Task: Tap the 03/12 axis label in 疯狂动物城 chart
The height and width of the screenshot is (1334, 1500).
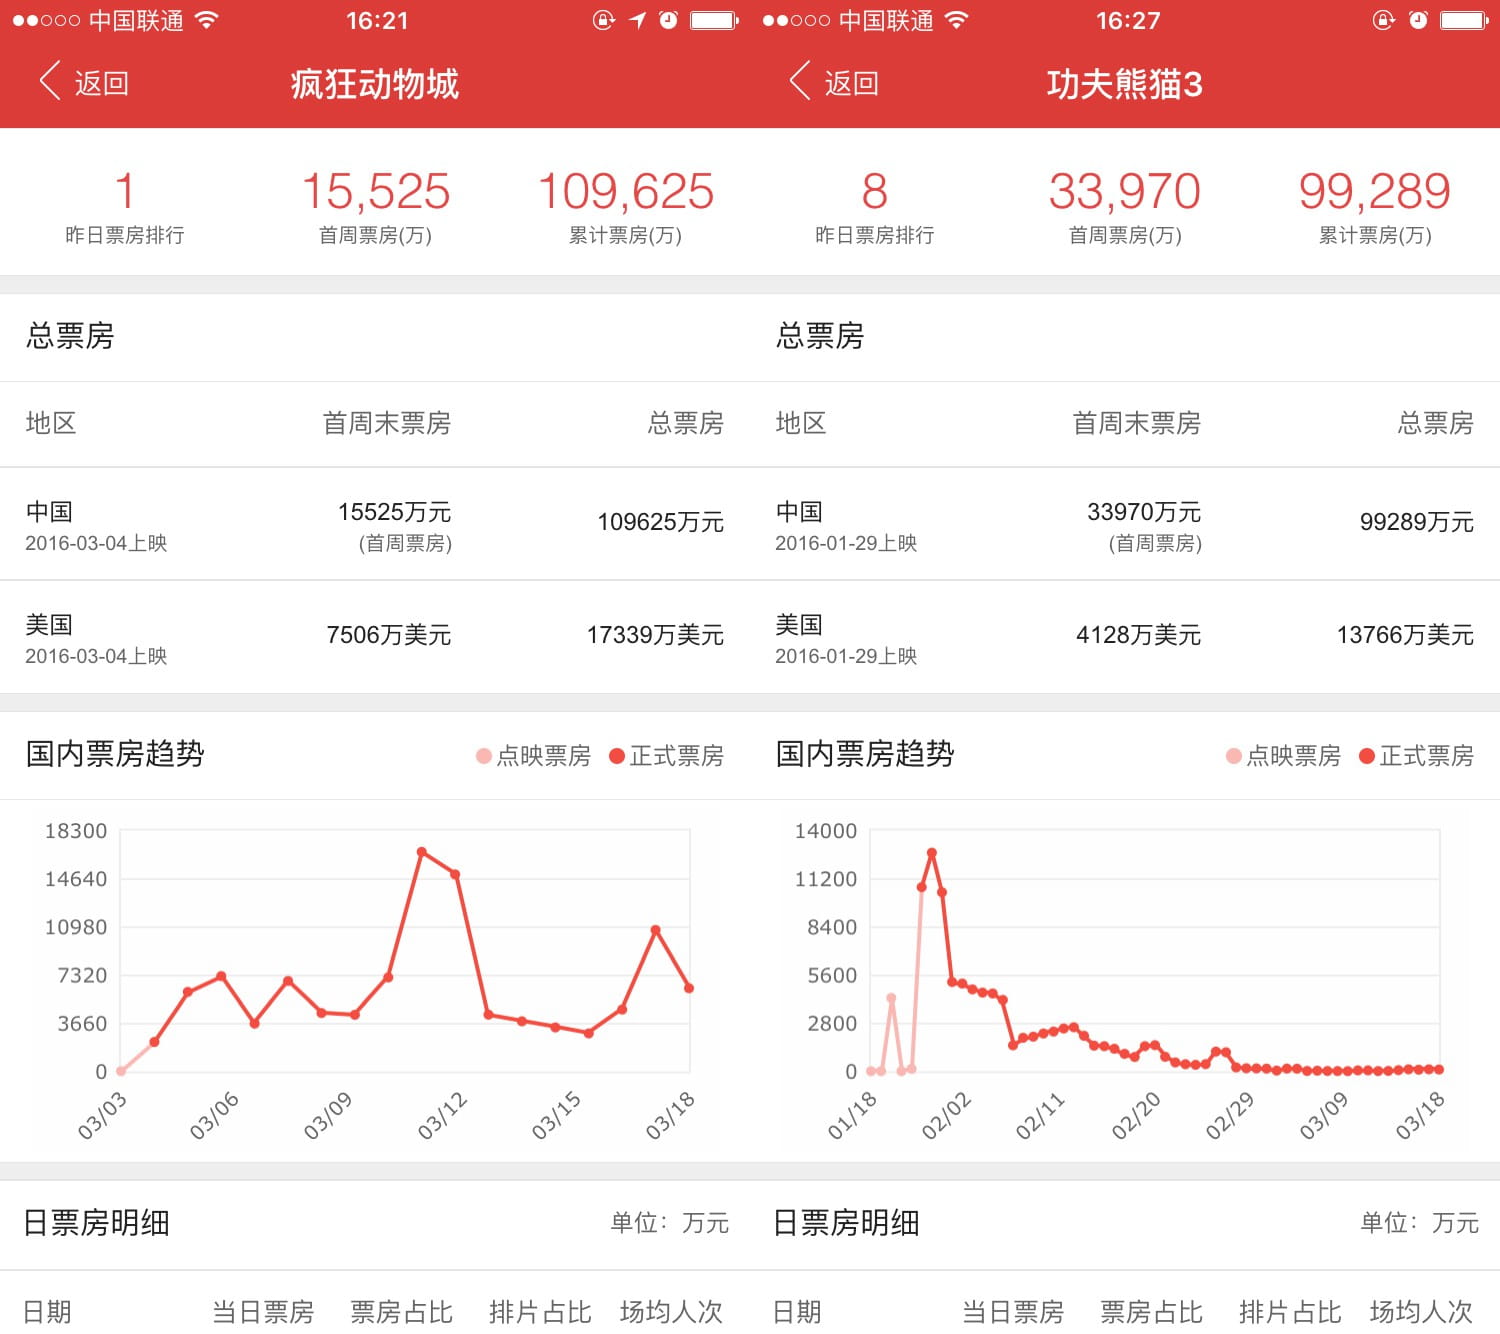Action: pyautogui.click(x=443, y=1116)
